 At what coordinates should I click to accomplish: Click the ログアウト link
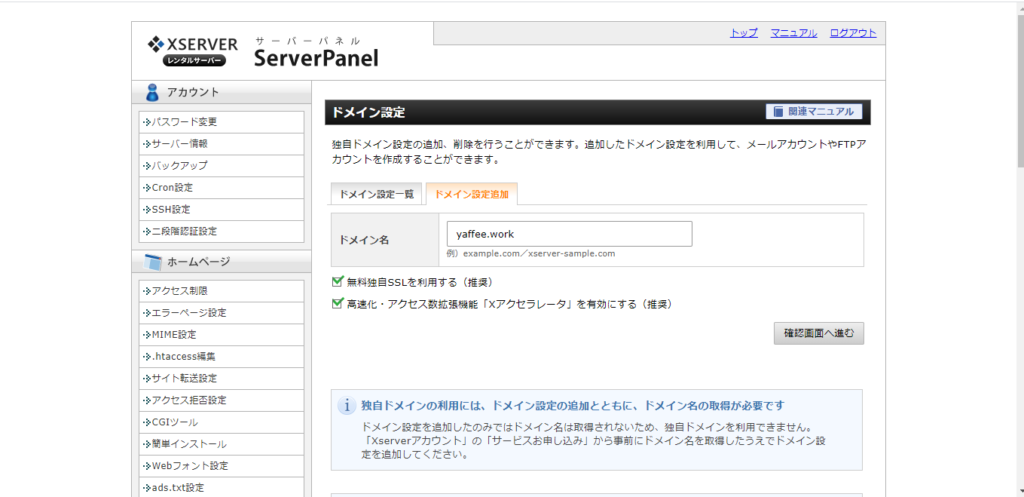[853, 33]
